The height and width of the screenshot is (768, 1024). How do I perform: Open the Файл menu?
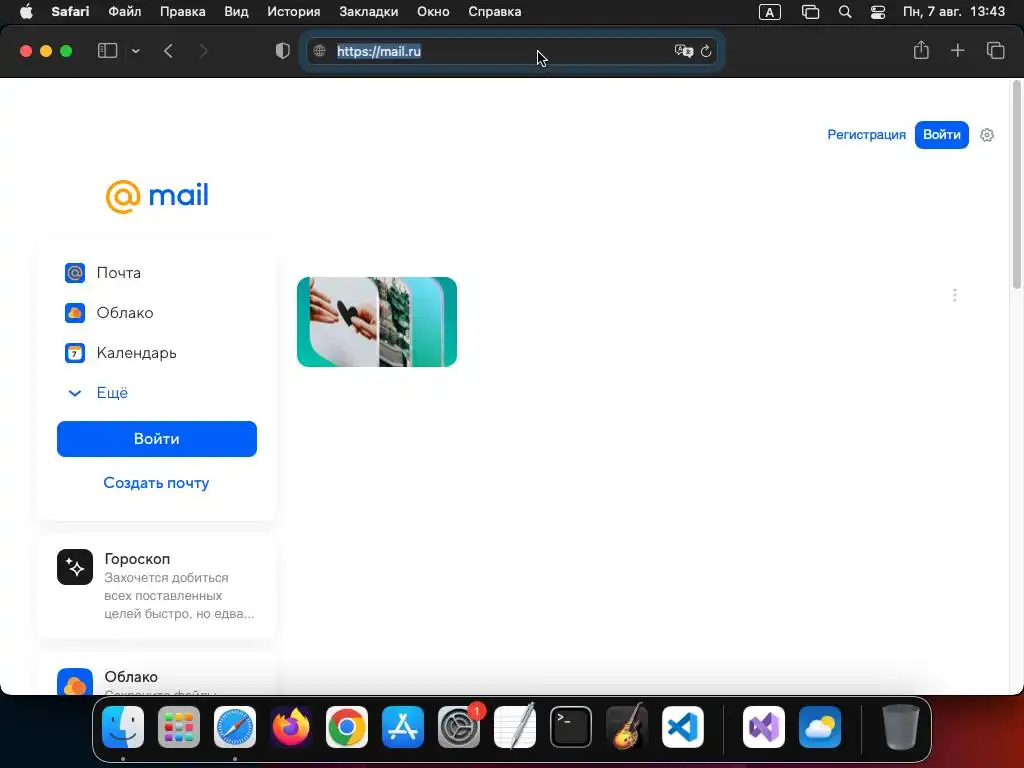coord(124,12)
